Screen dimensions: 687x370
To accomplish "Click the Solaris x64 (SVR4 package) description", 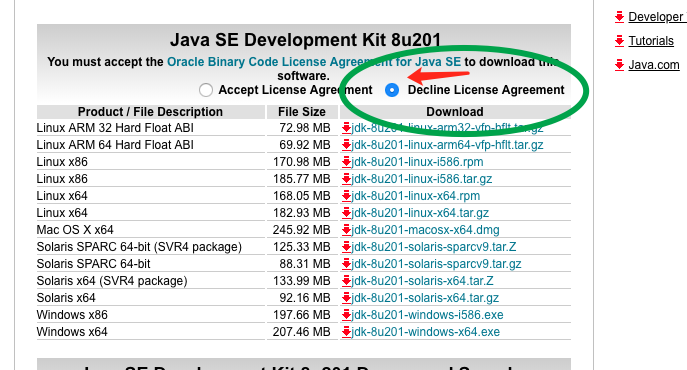I will pos(112,281).
